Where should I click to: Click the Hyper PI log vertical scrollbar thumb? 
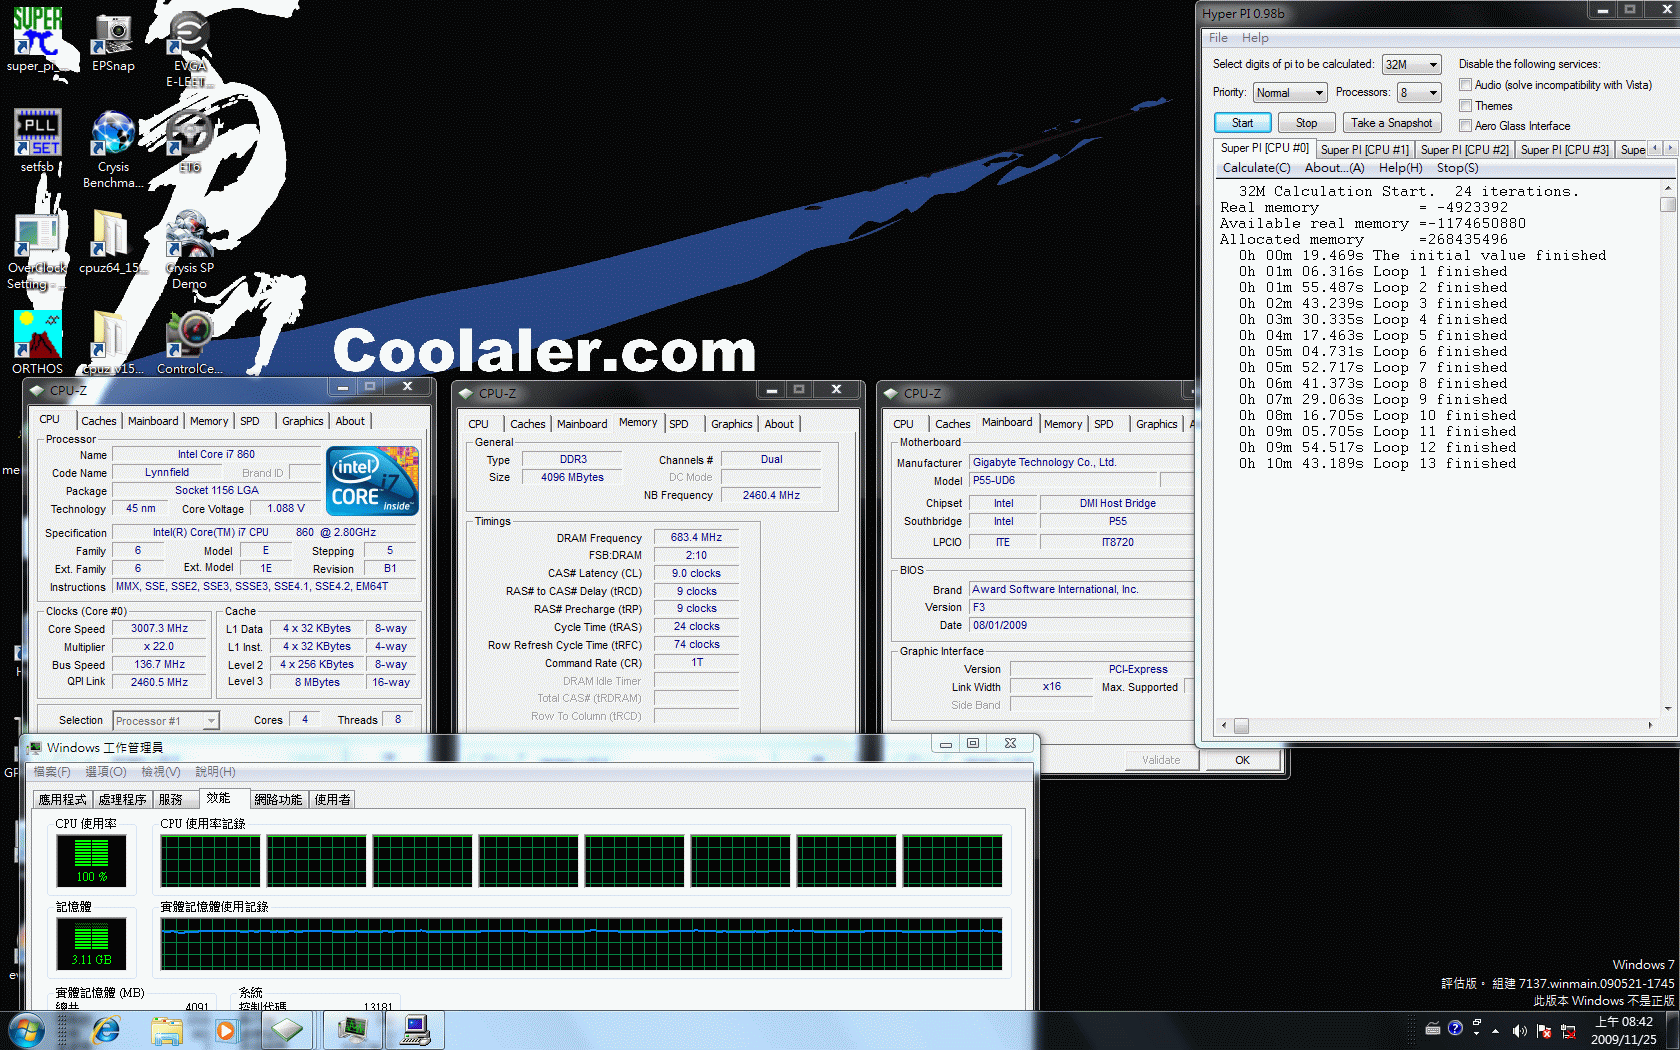tap(1667, 205)
